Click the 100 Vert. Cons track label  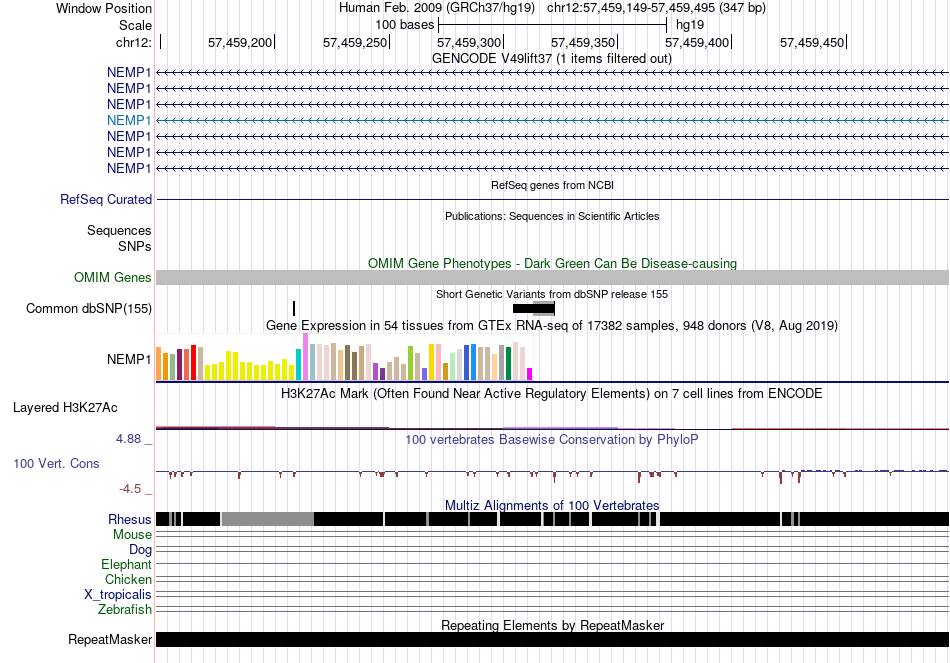pyautogui.click(x=56, y=464)
